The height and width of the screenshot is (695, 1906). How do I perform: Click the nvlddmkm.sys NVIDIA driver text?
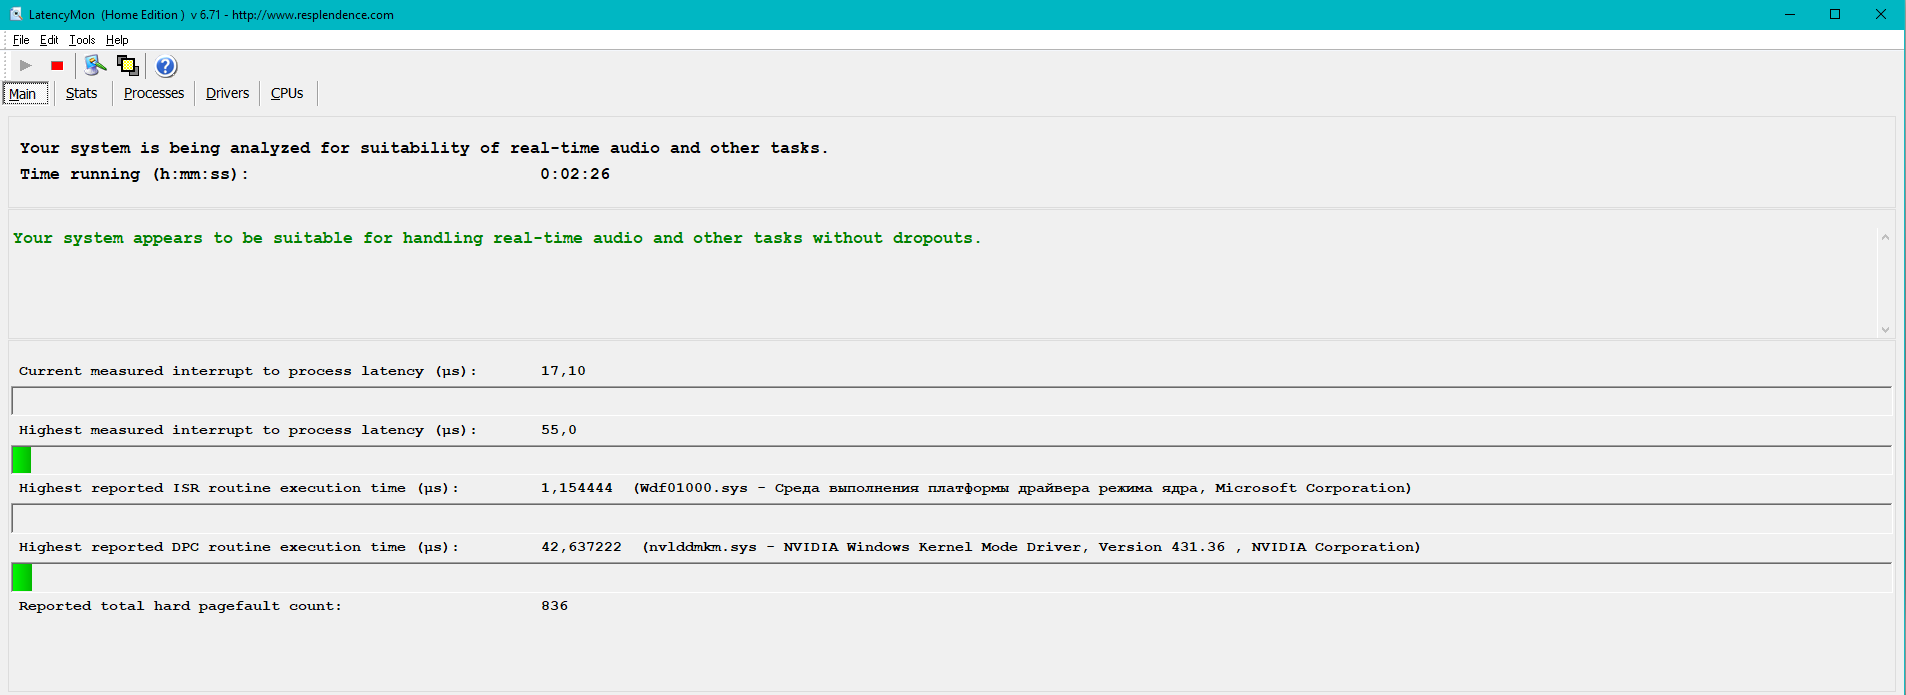[1031, 547]
